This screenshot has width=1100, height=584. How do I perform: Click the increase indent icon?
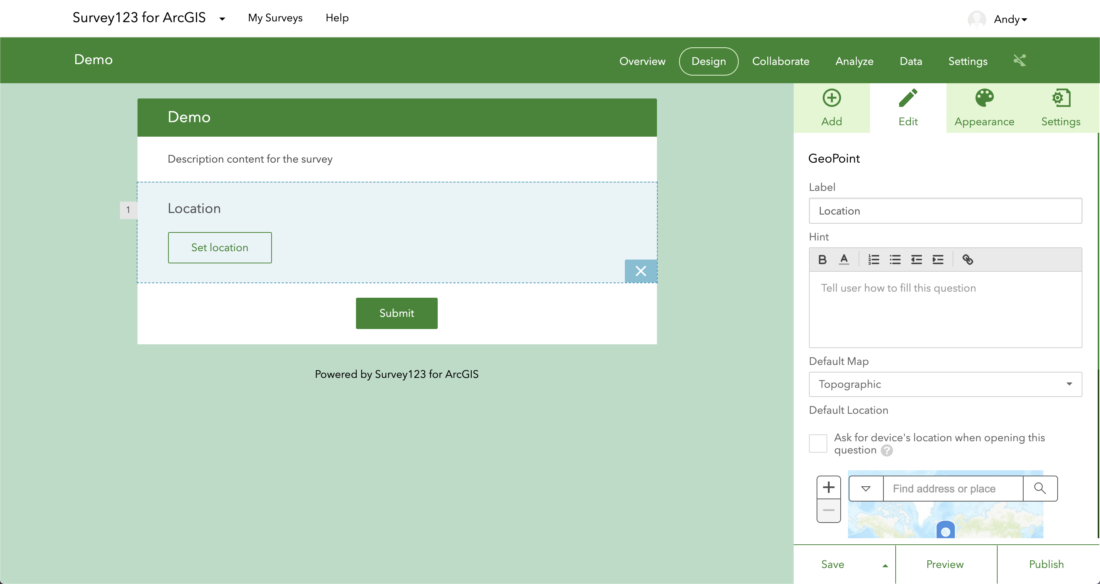(x=938, y=260)
